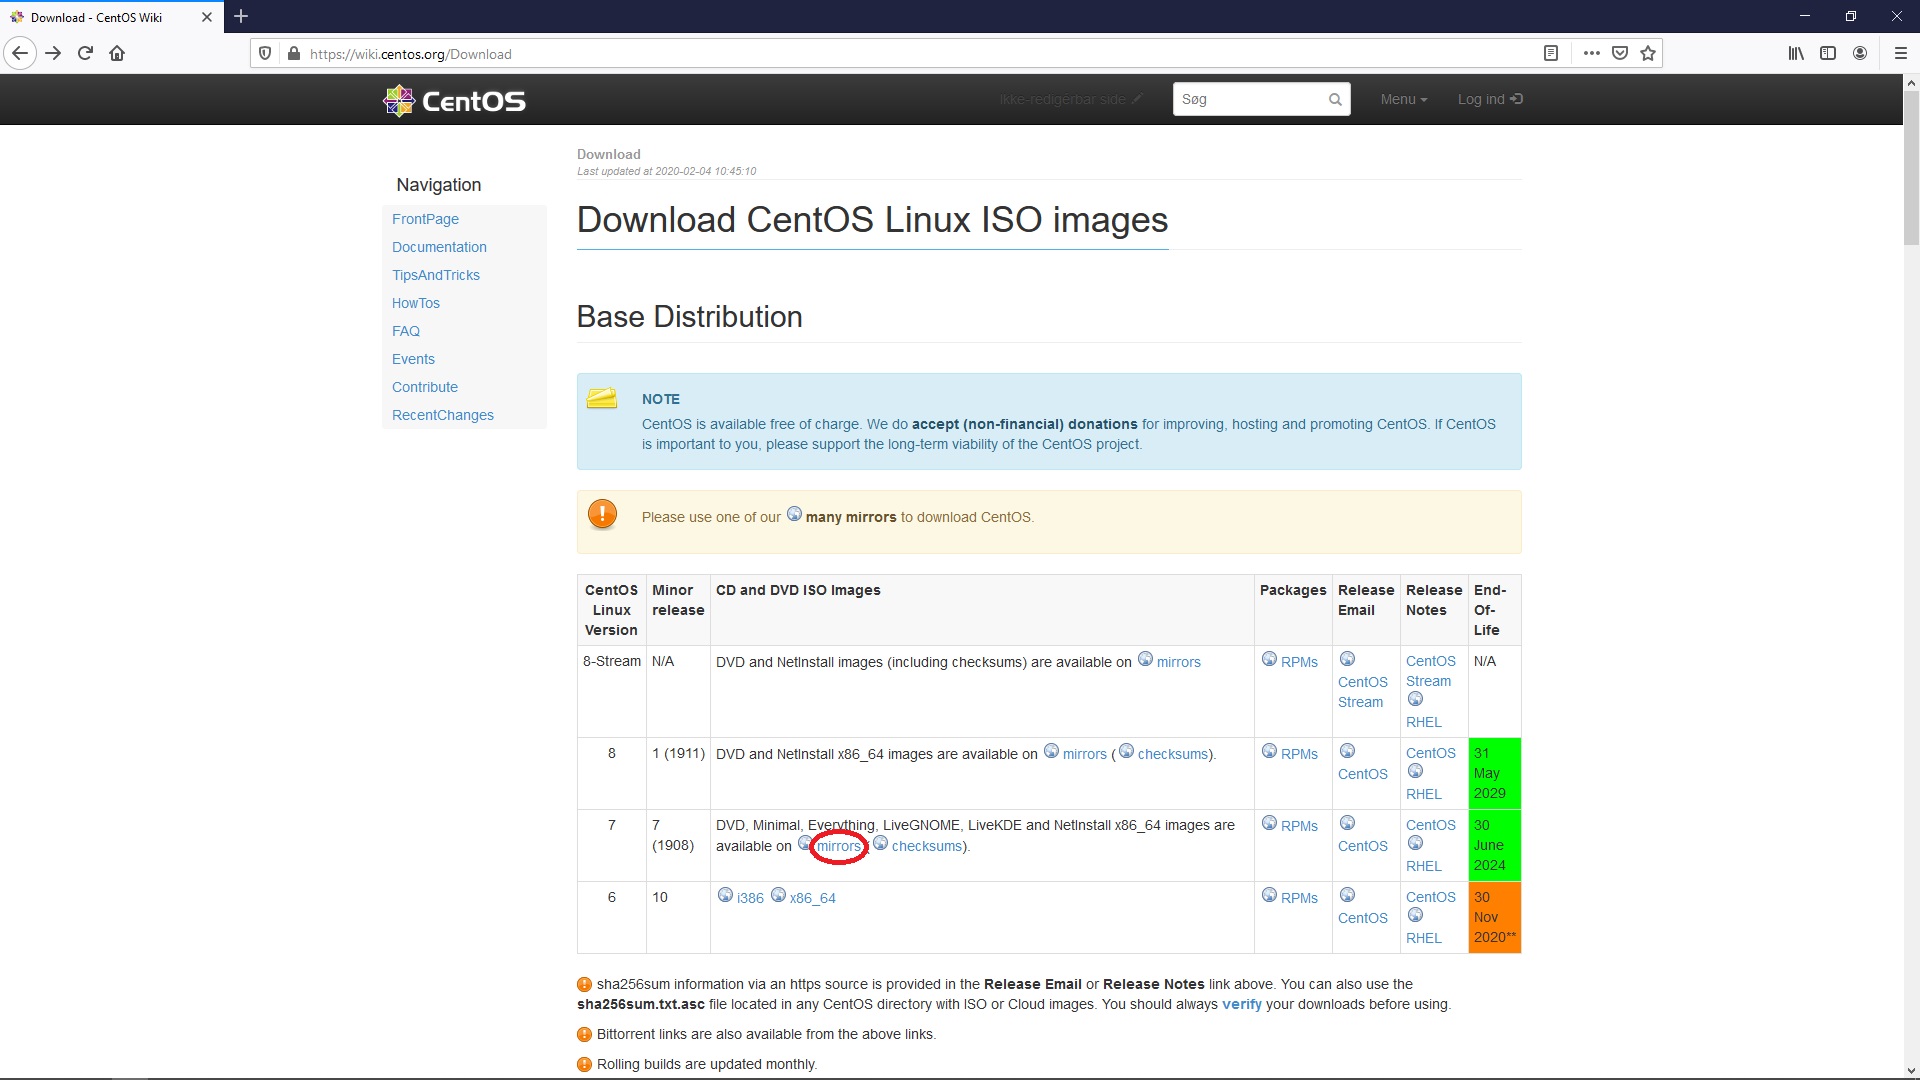Image resolution: width=1920 pixels, height=1080 pixels.
Task: Go back to the previous page
Action: 20,54
